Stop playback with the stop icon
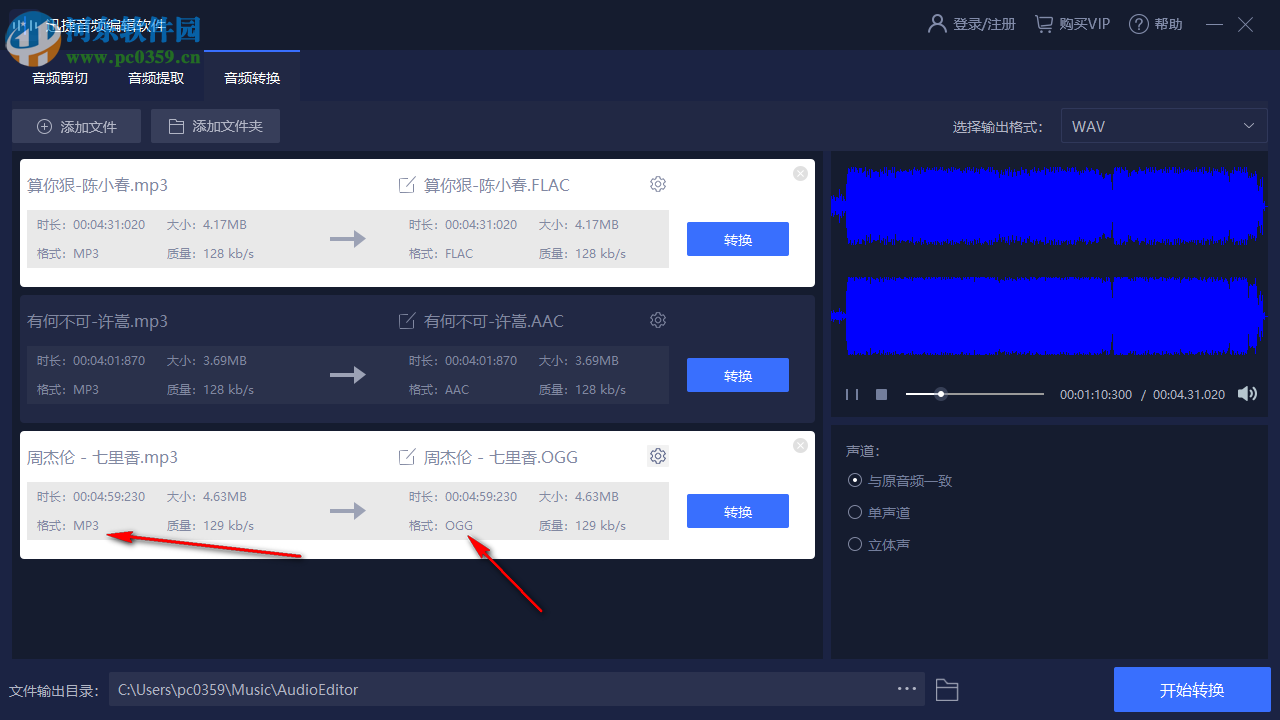This screenshot has width=1280, height=720. (881, 394)
